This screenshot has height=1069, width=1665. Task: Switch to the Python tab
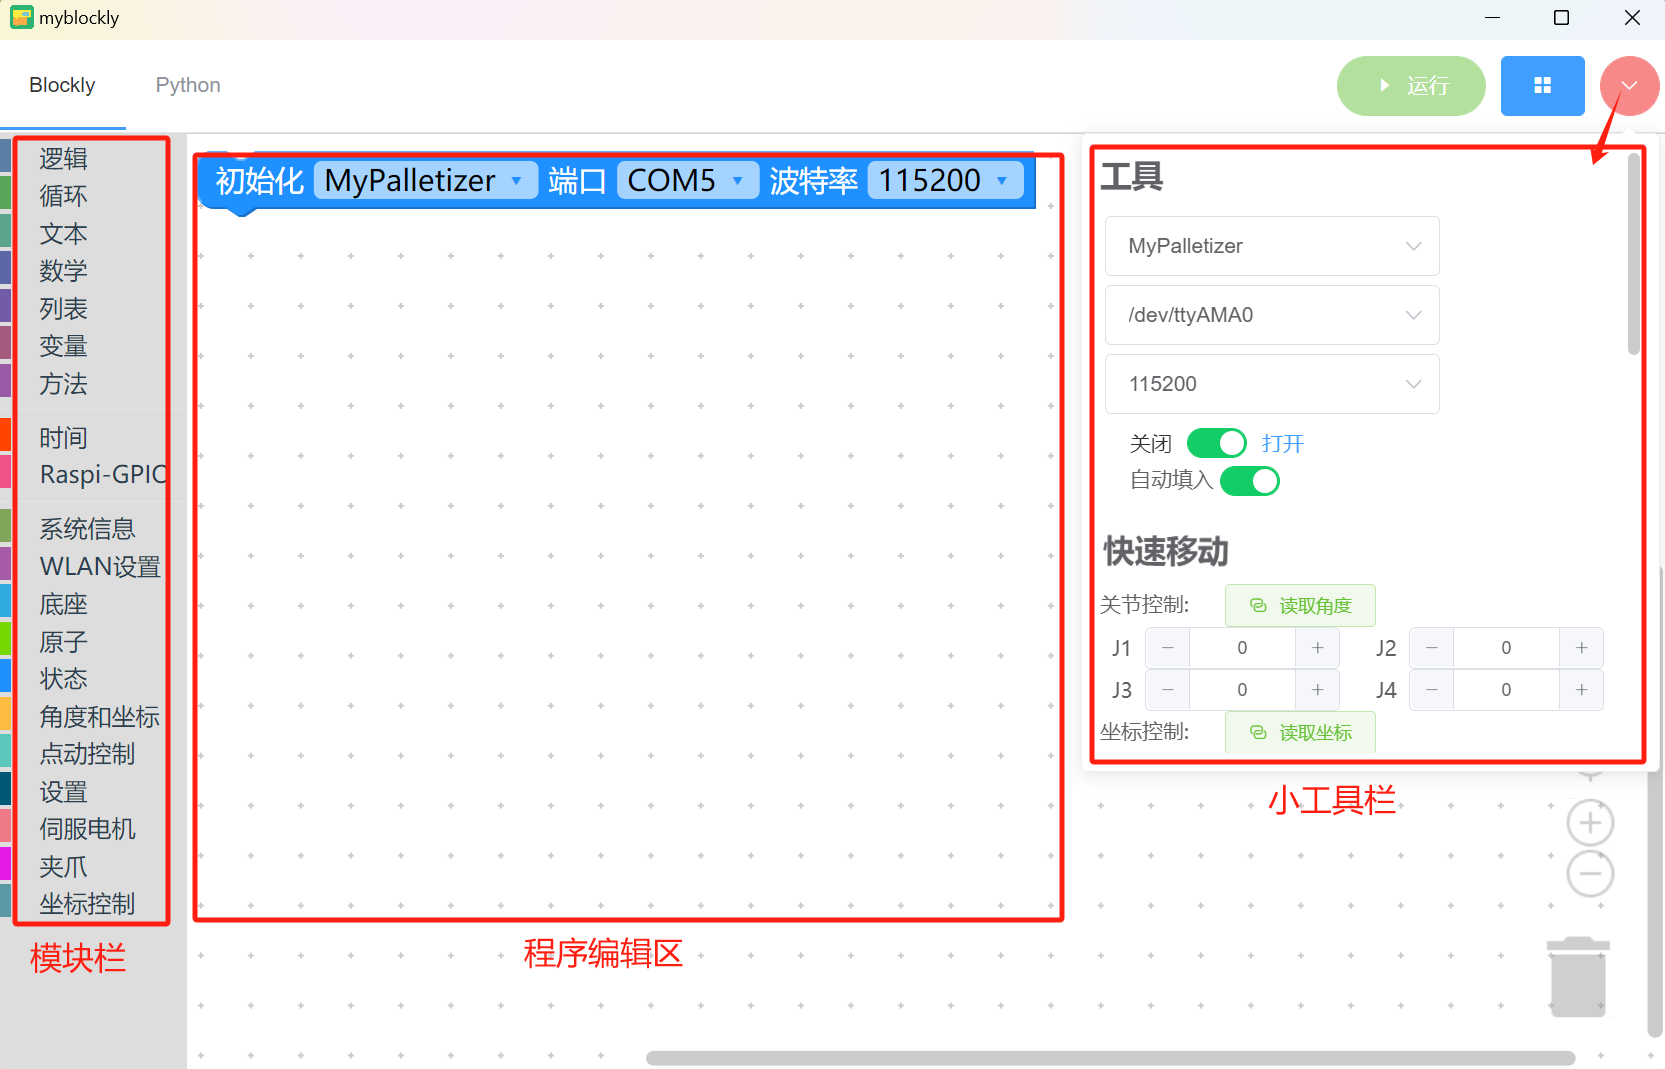coord(187,85)
